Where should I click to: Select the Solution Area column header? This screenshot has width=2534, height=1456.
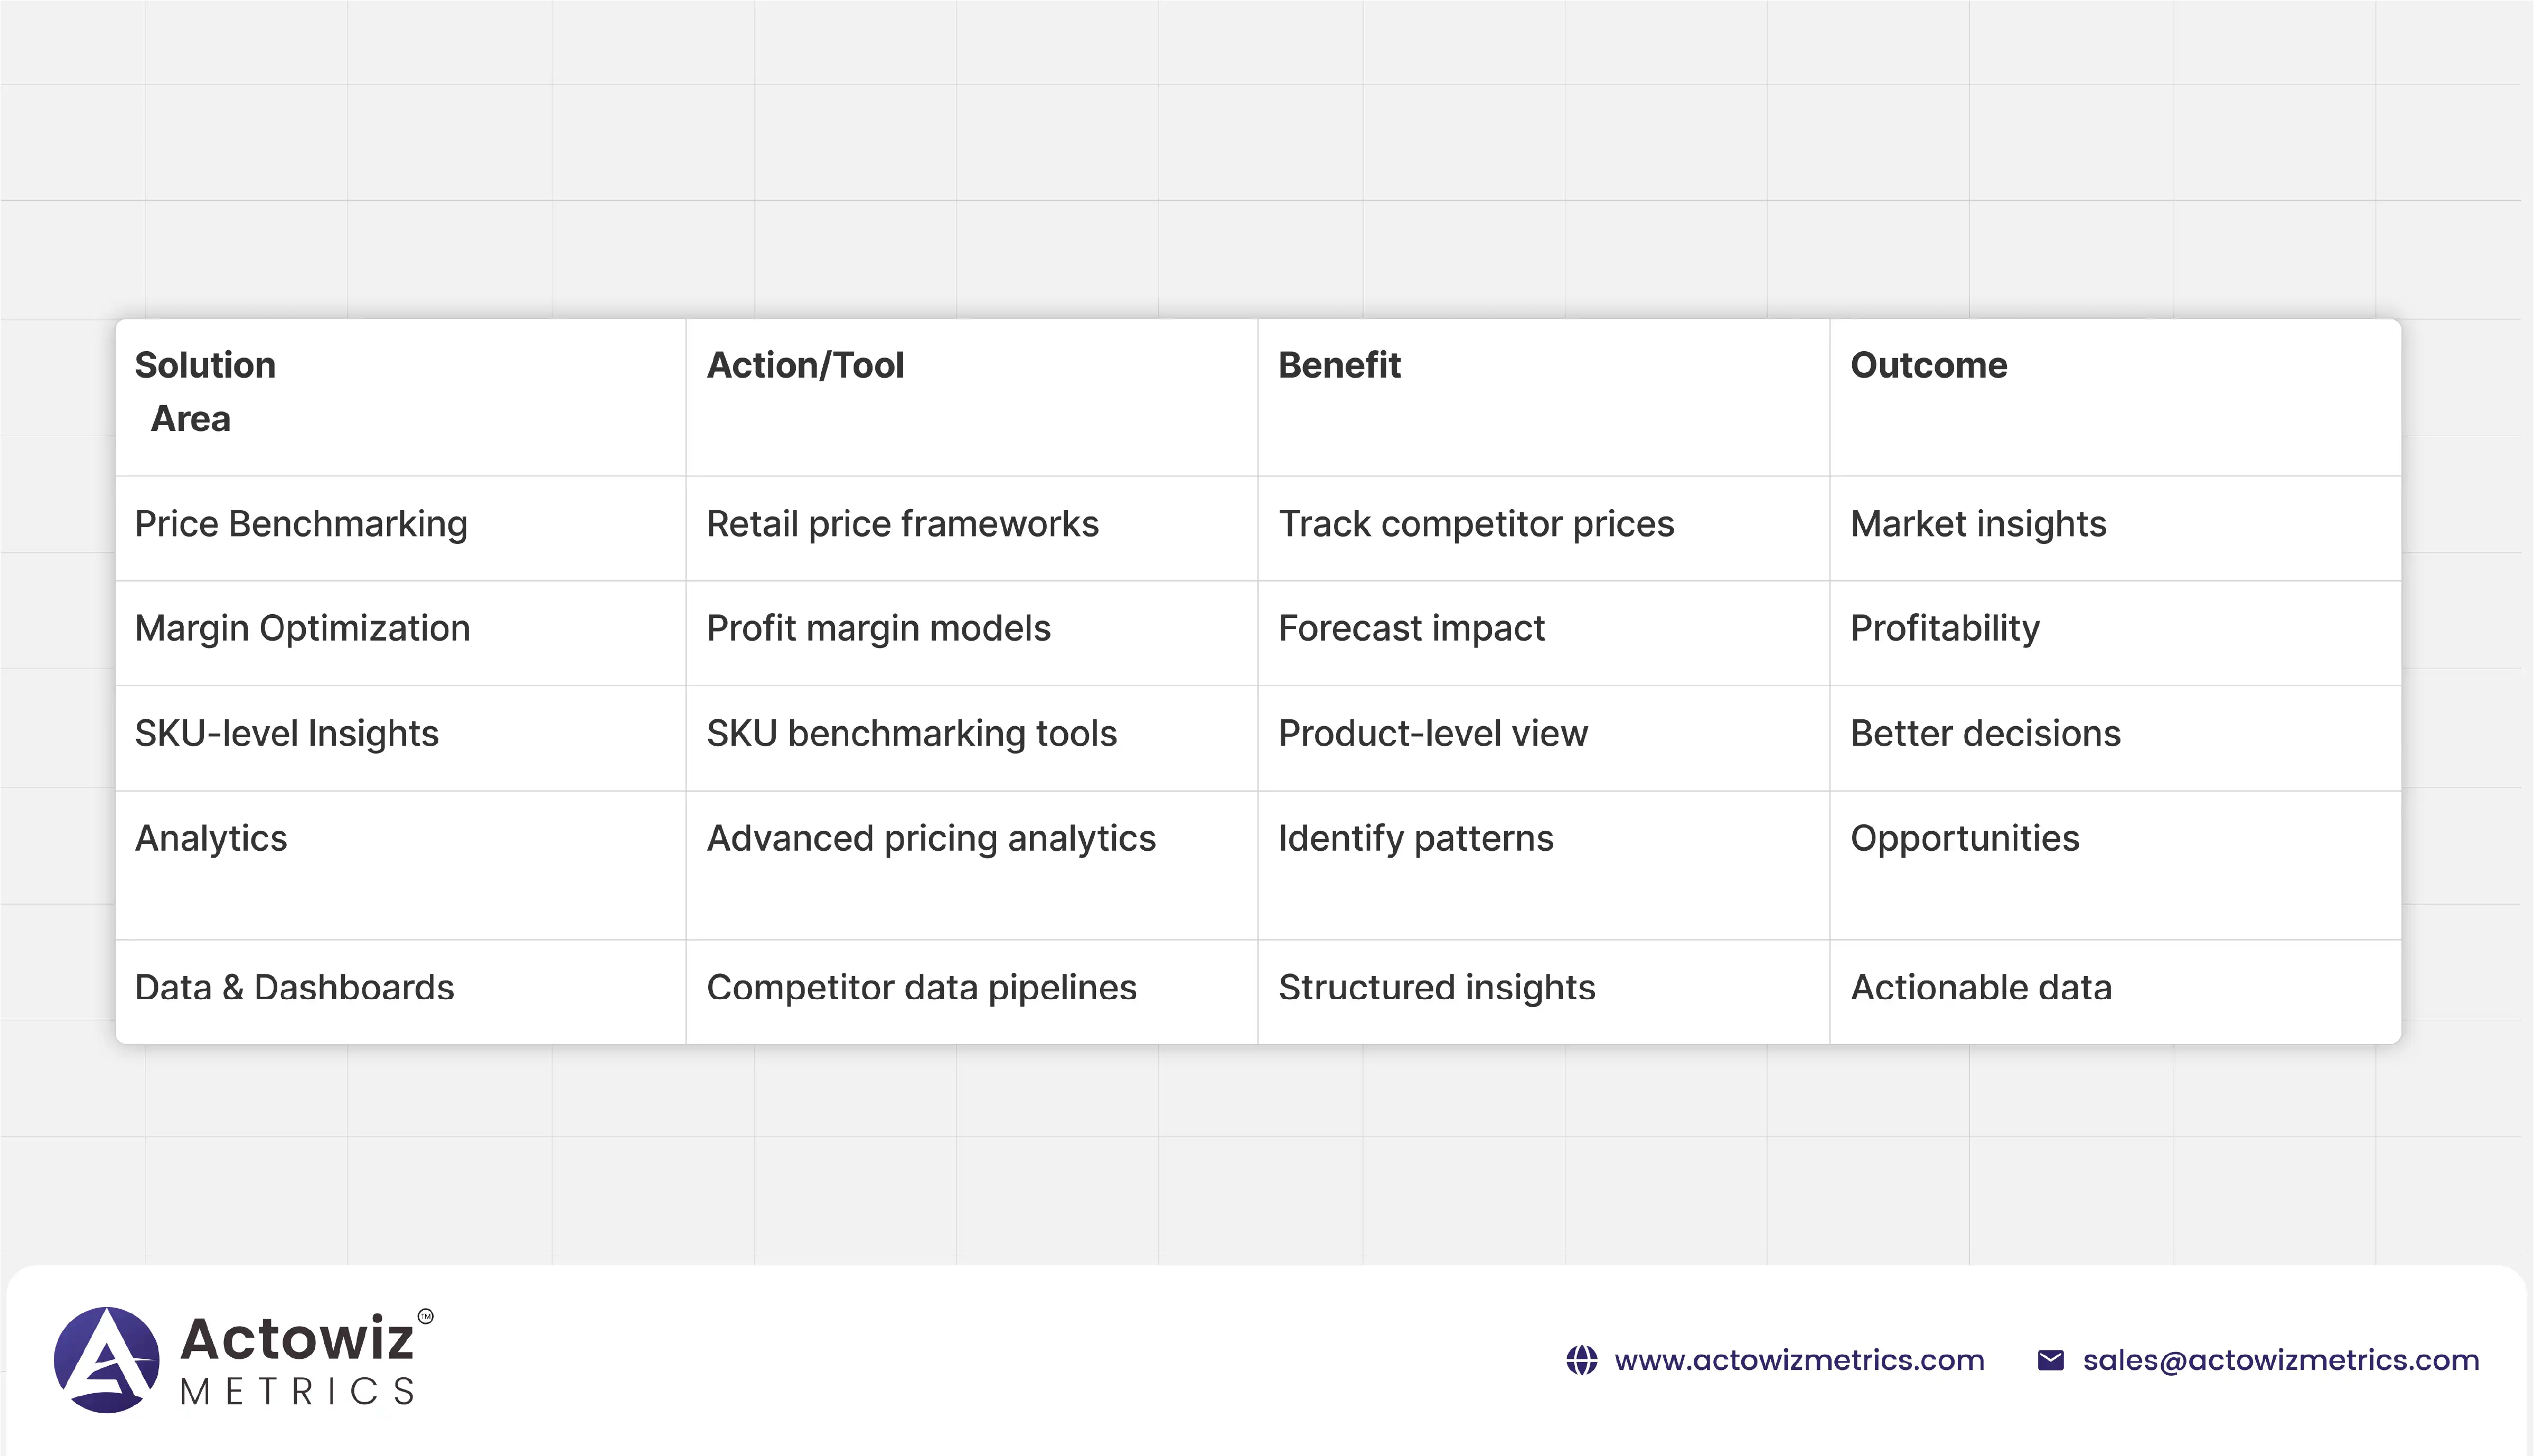pyautogui.click(x=205, y=391)
